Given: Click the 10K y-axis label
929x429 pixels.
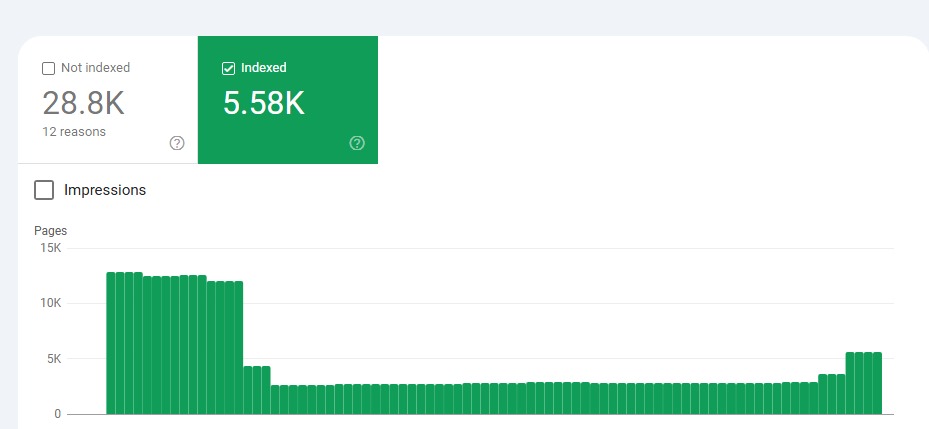Looking at the screenshot, I should click(x=49, y=303).
